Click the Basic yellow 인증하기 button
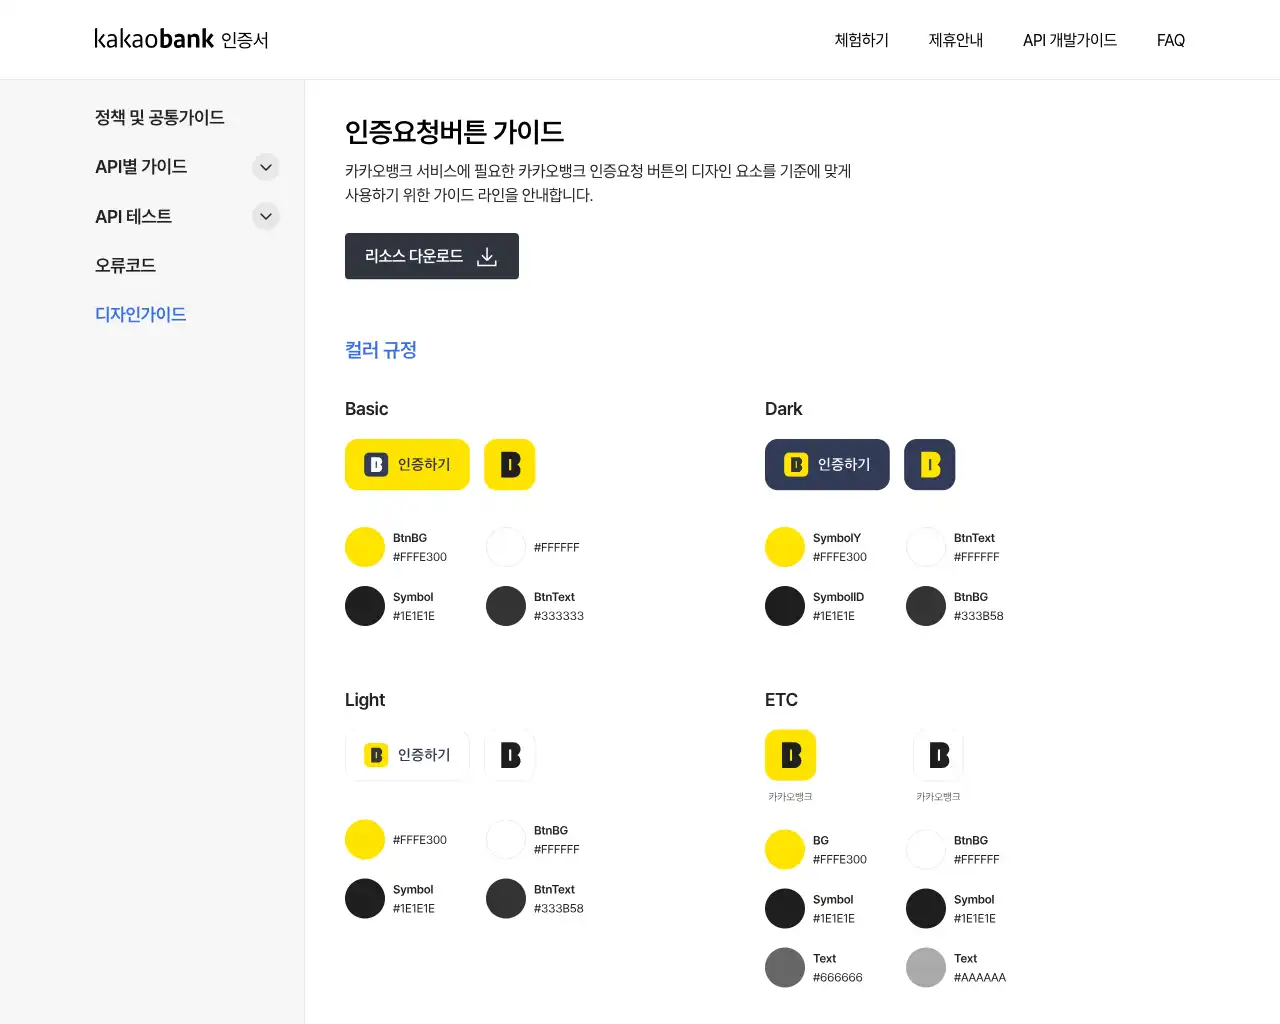Viewport: 1280px width, 1024px height. [407, 465]
